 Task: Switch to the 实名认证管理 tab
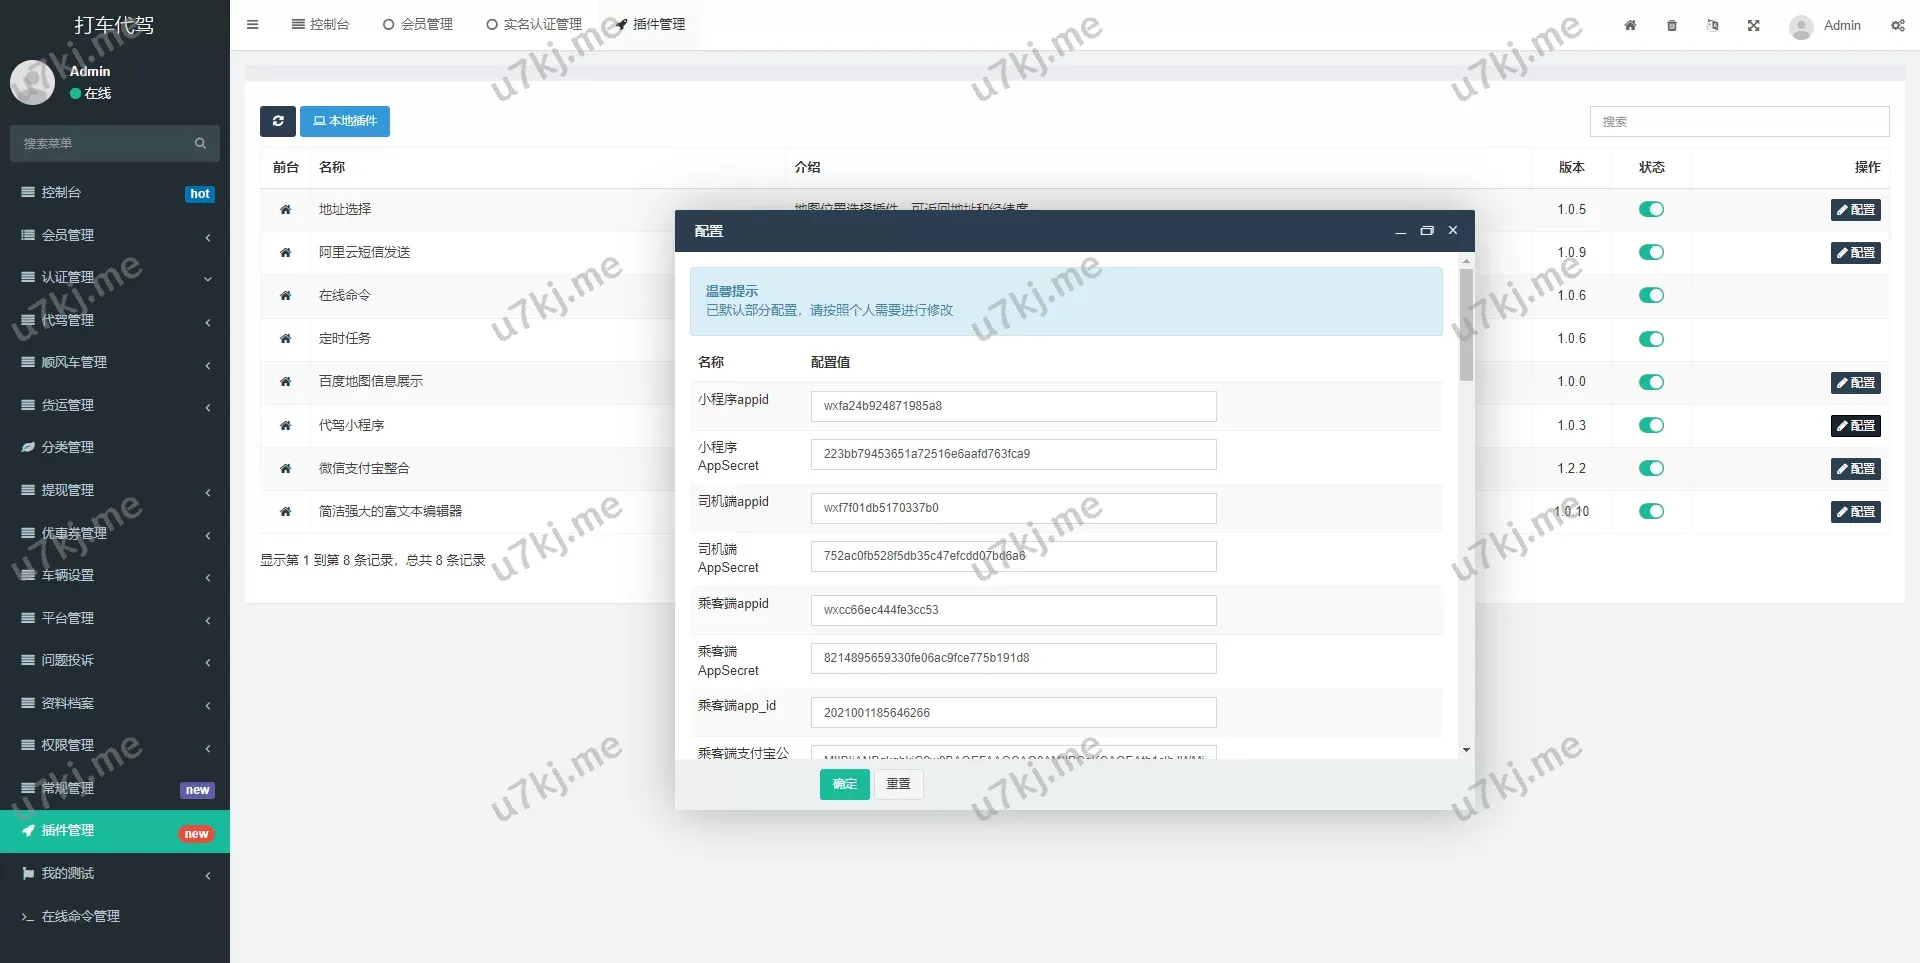click(x=534, y=24)
